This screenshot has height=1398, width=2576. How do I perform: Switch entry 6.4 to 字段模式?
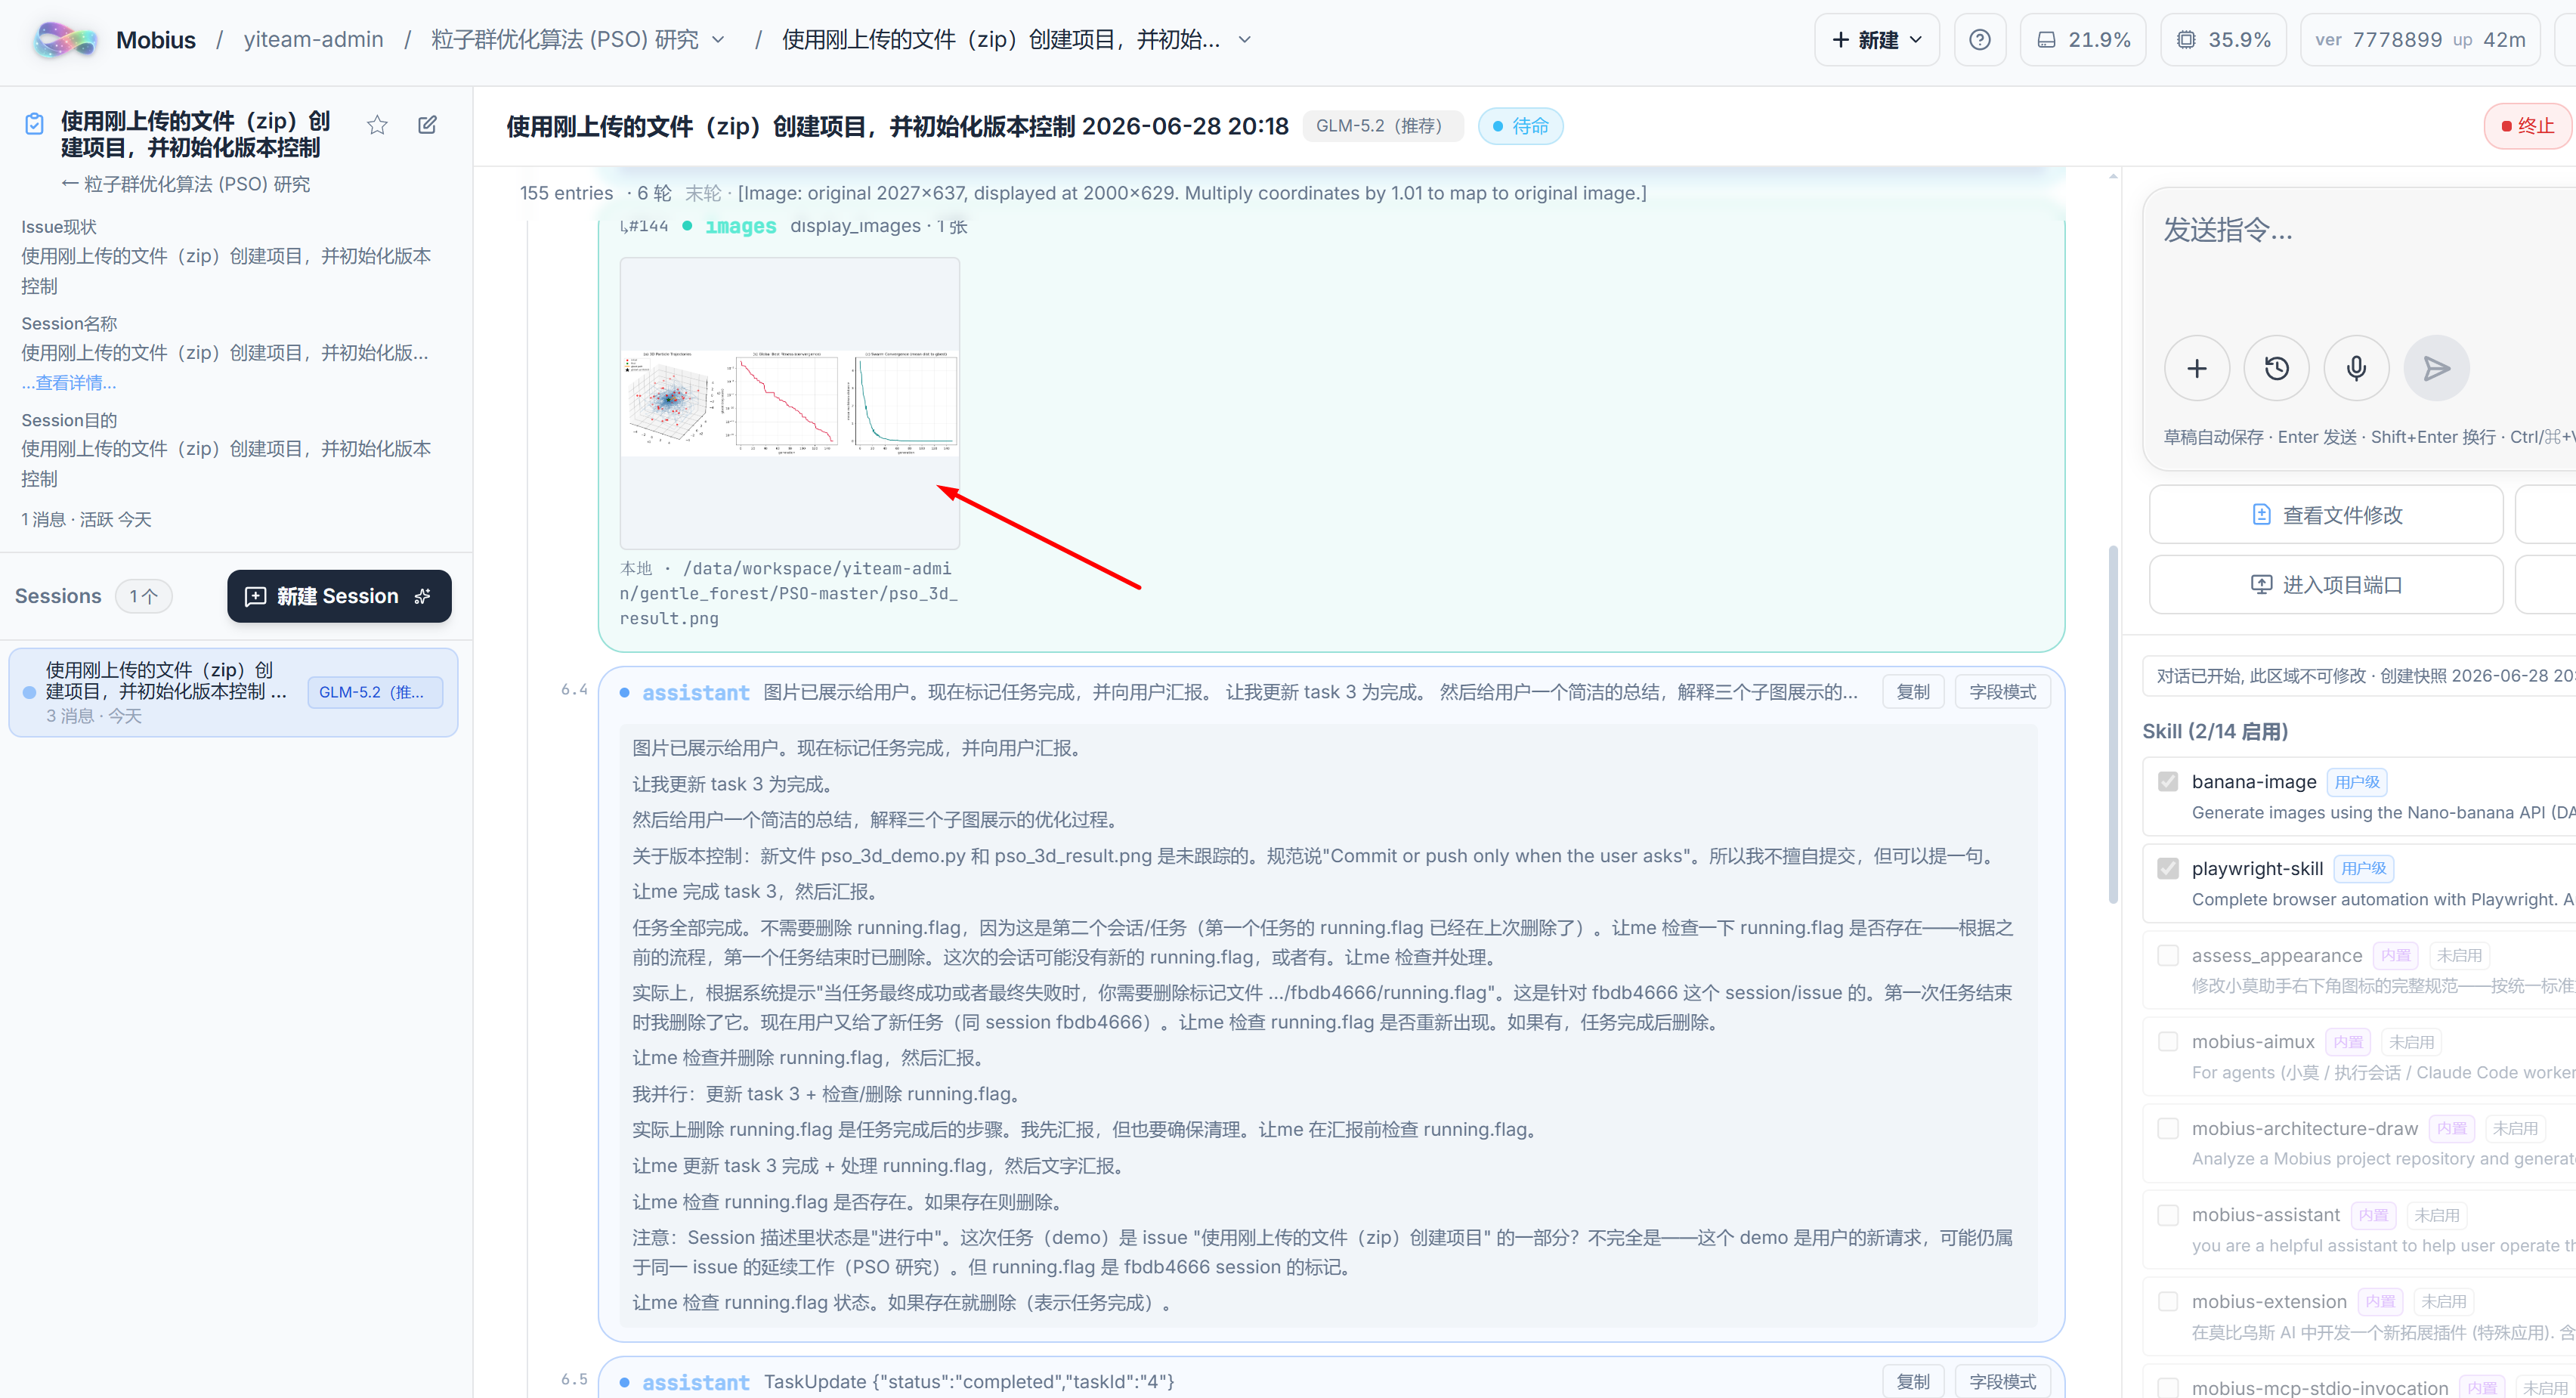2002,692
